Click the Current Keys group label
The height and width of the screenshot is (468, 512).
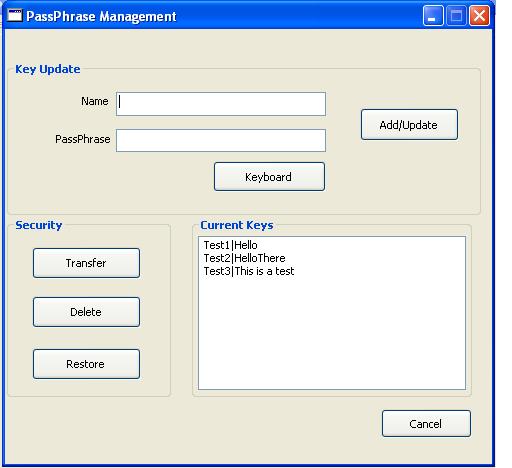[237, 225]
